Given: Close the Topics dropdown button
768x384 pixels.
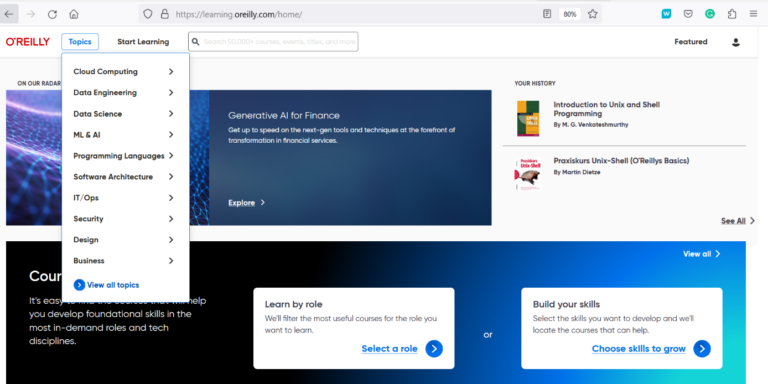Looking at the screenshot, I should click(x=80, y=42).
